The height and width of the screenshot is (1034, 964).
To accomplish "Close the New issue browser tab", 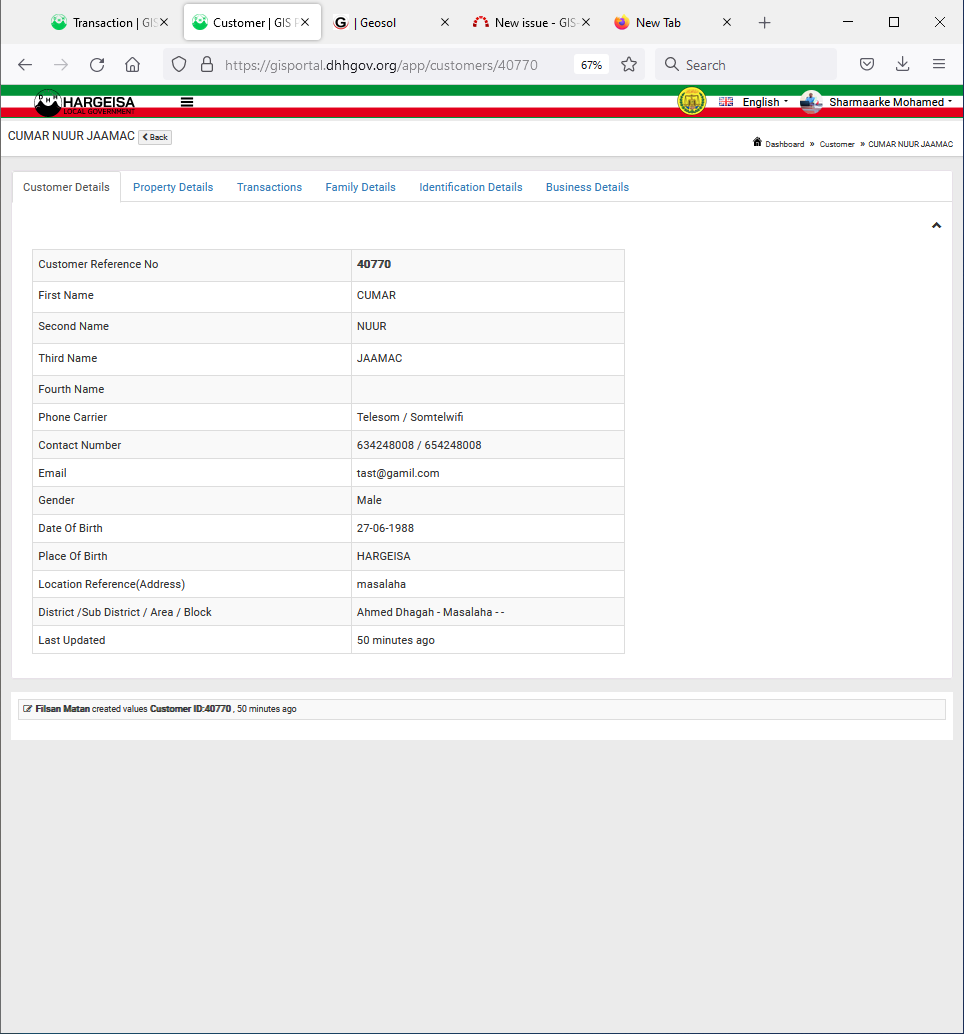I will [x=586, y=22].
